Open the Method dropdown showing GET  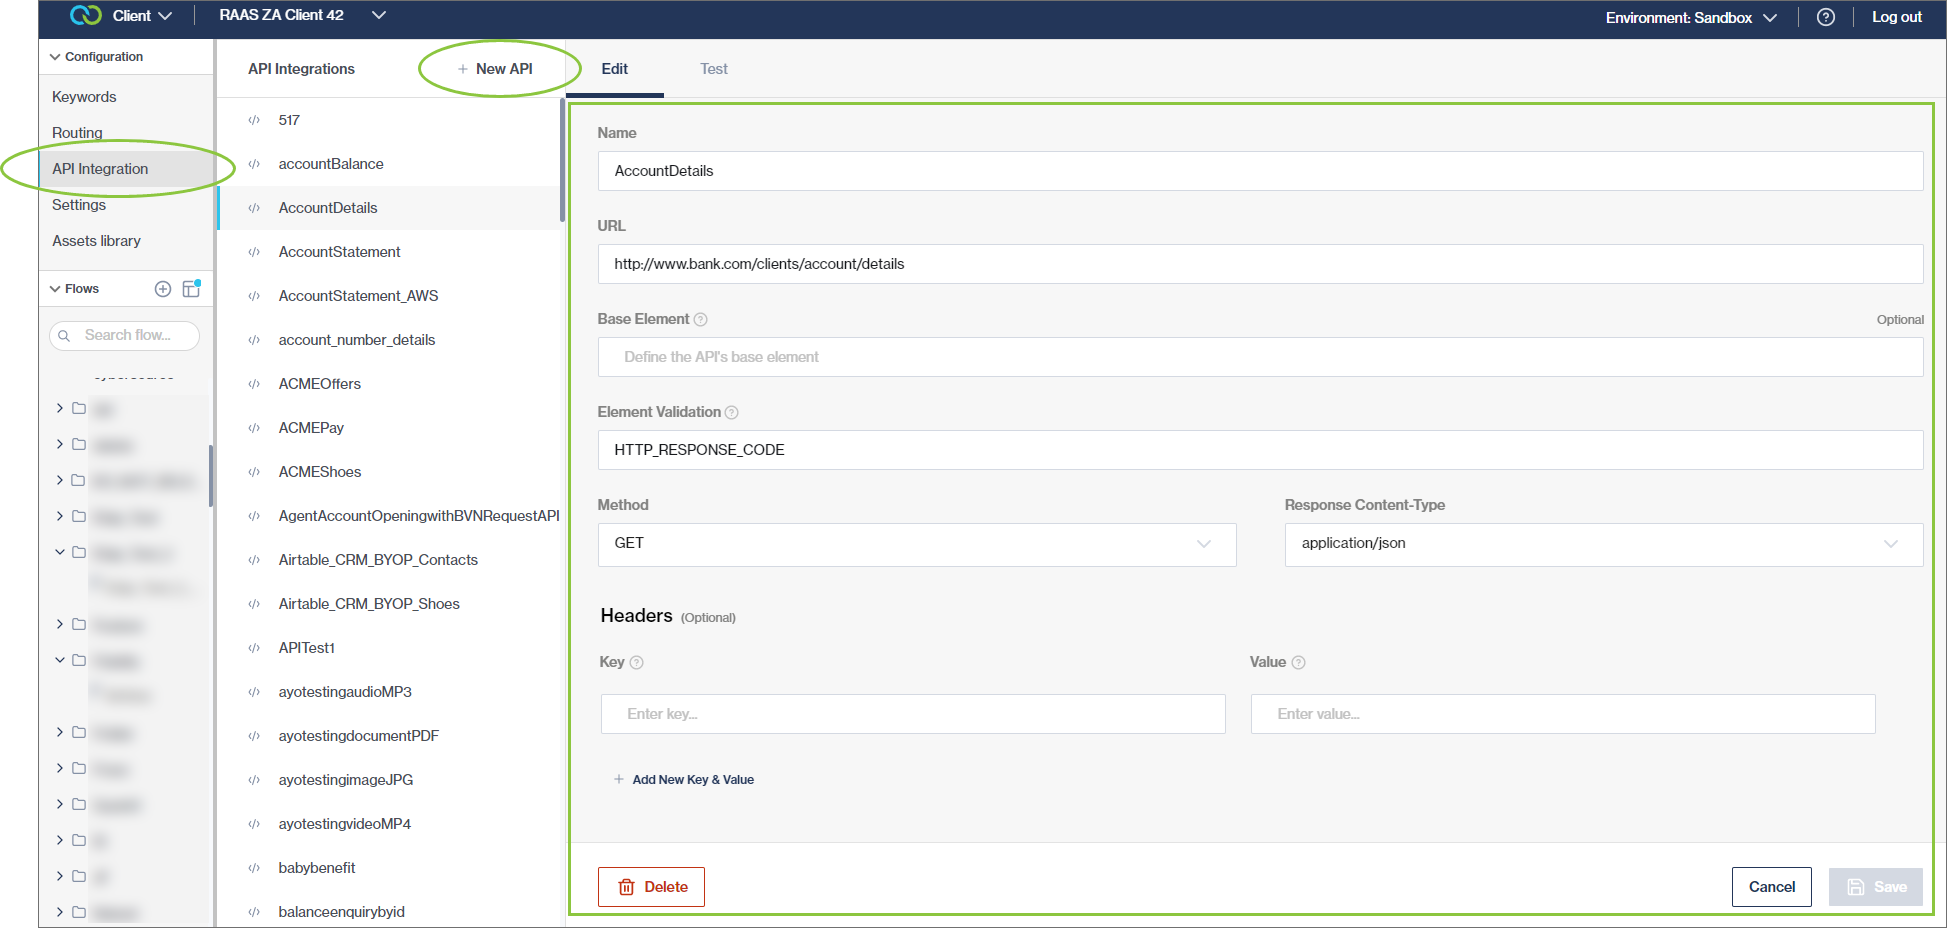point(916,544)
